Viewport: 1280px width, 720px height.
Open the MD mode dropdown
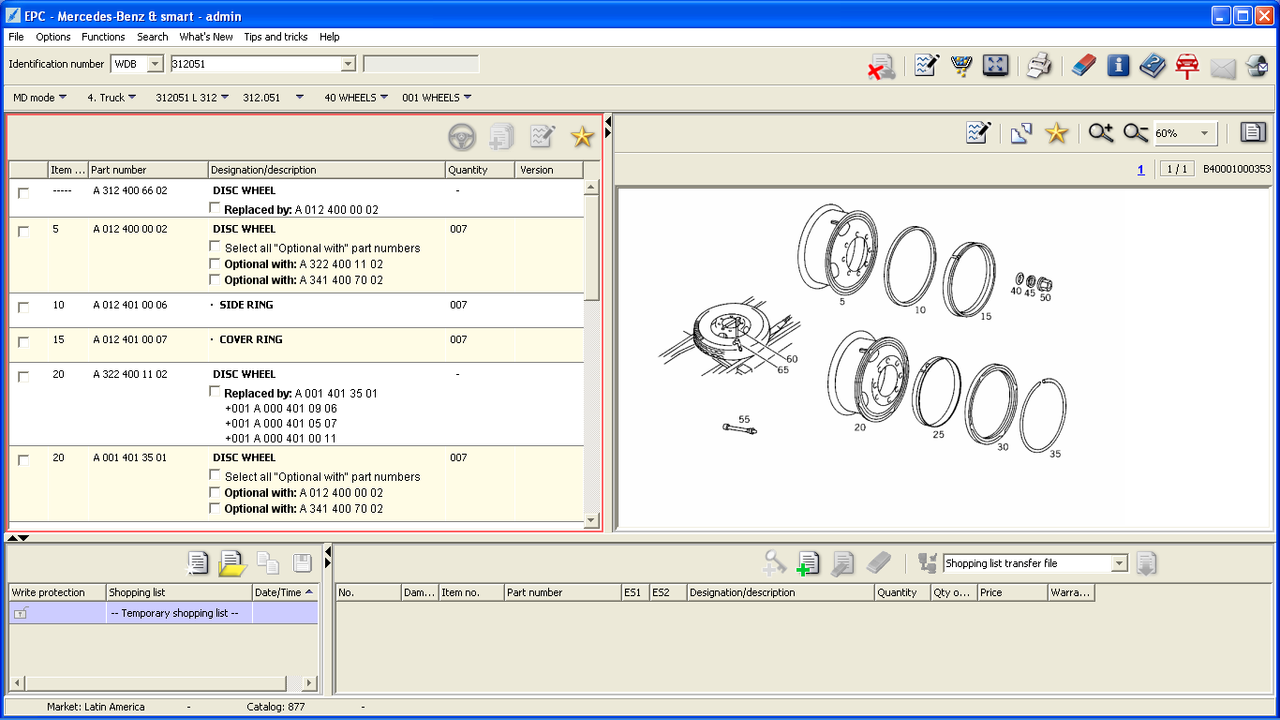[40, 98]
